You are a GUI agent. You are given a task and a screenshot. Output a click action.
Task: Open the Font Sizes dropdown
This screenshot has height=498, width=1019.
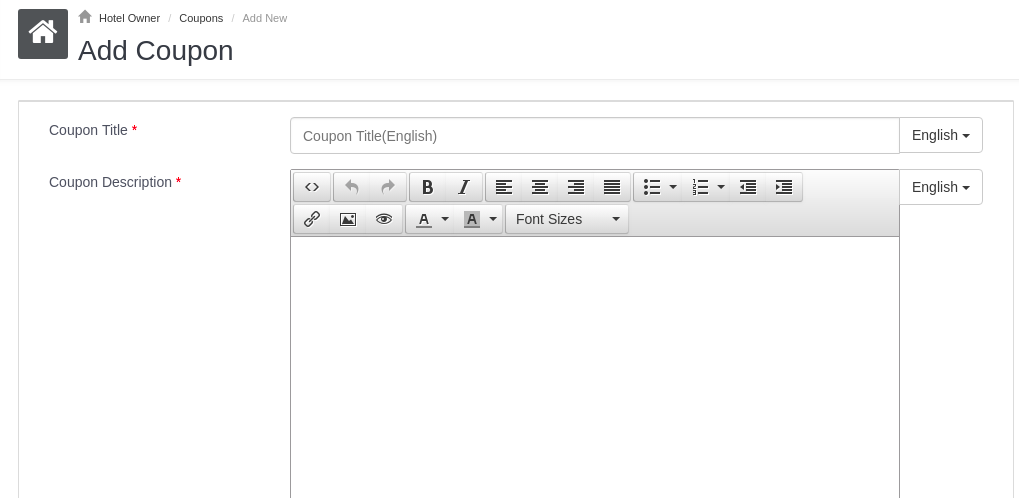[567, 219]
